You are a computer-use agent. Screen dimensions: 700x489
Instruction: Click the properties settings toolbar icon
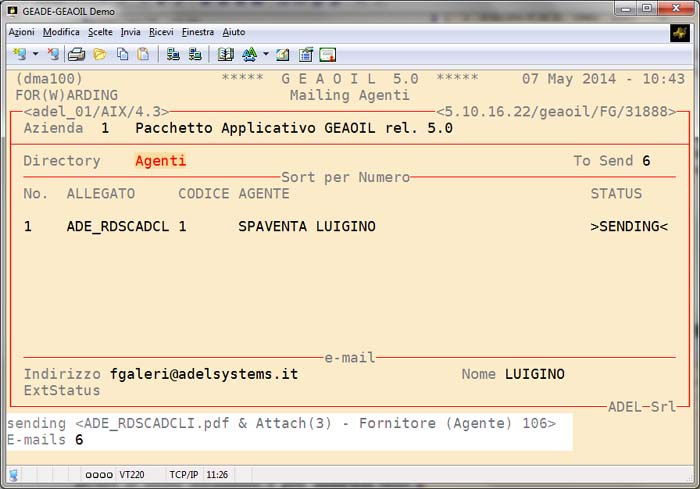pyautogui.click(x=305, y=54)
